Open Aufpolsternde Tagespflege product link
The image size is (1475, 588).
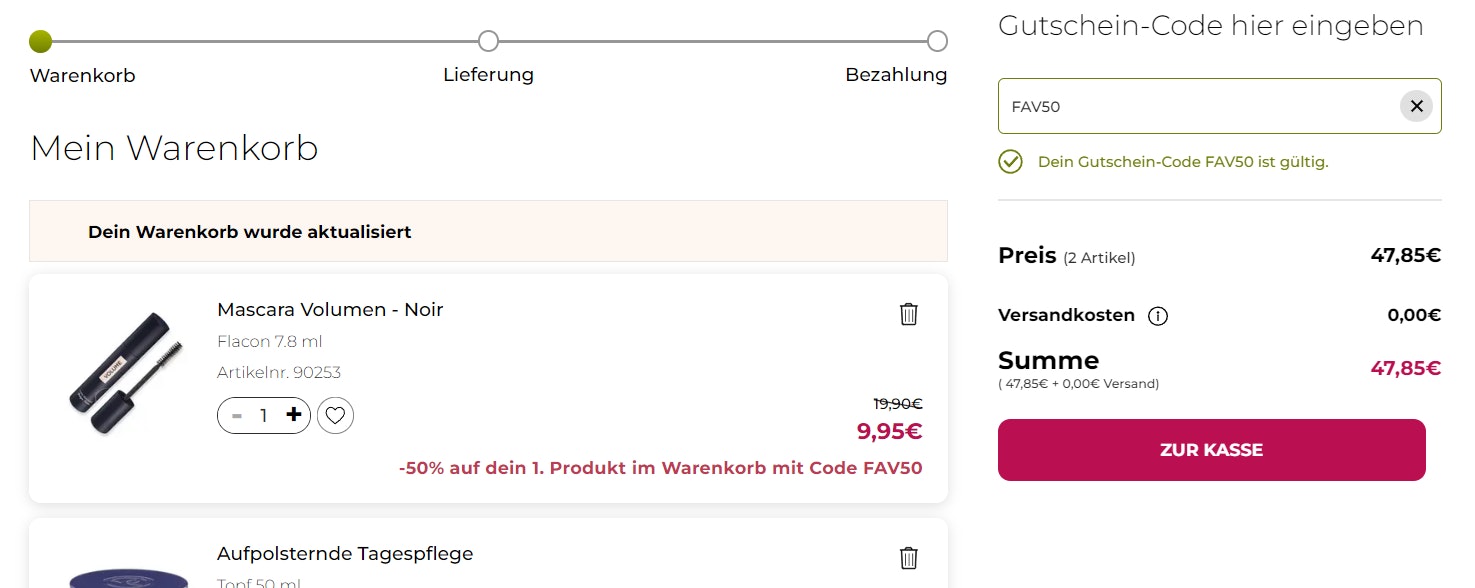tap(345, 554)
